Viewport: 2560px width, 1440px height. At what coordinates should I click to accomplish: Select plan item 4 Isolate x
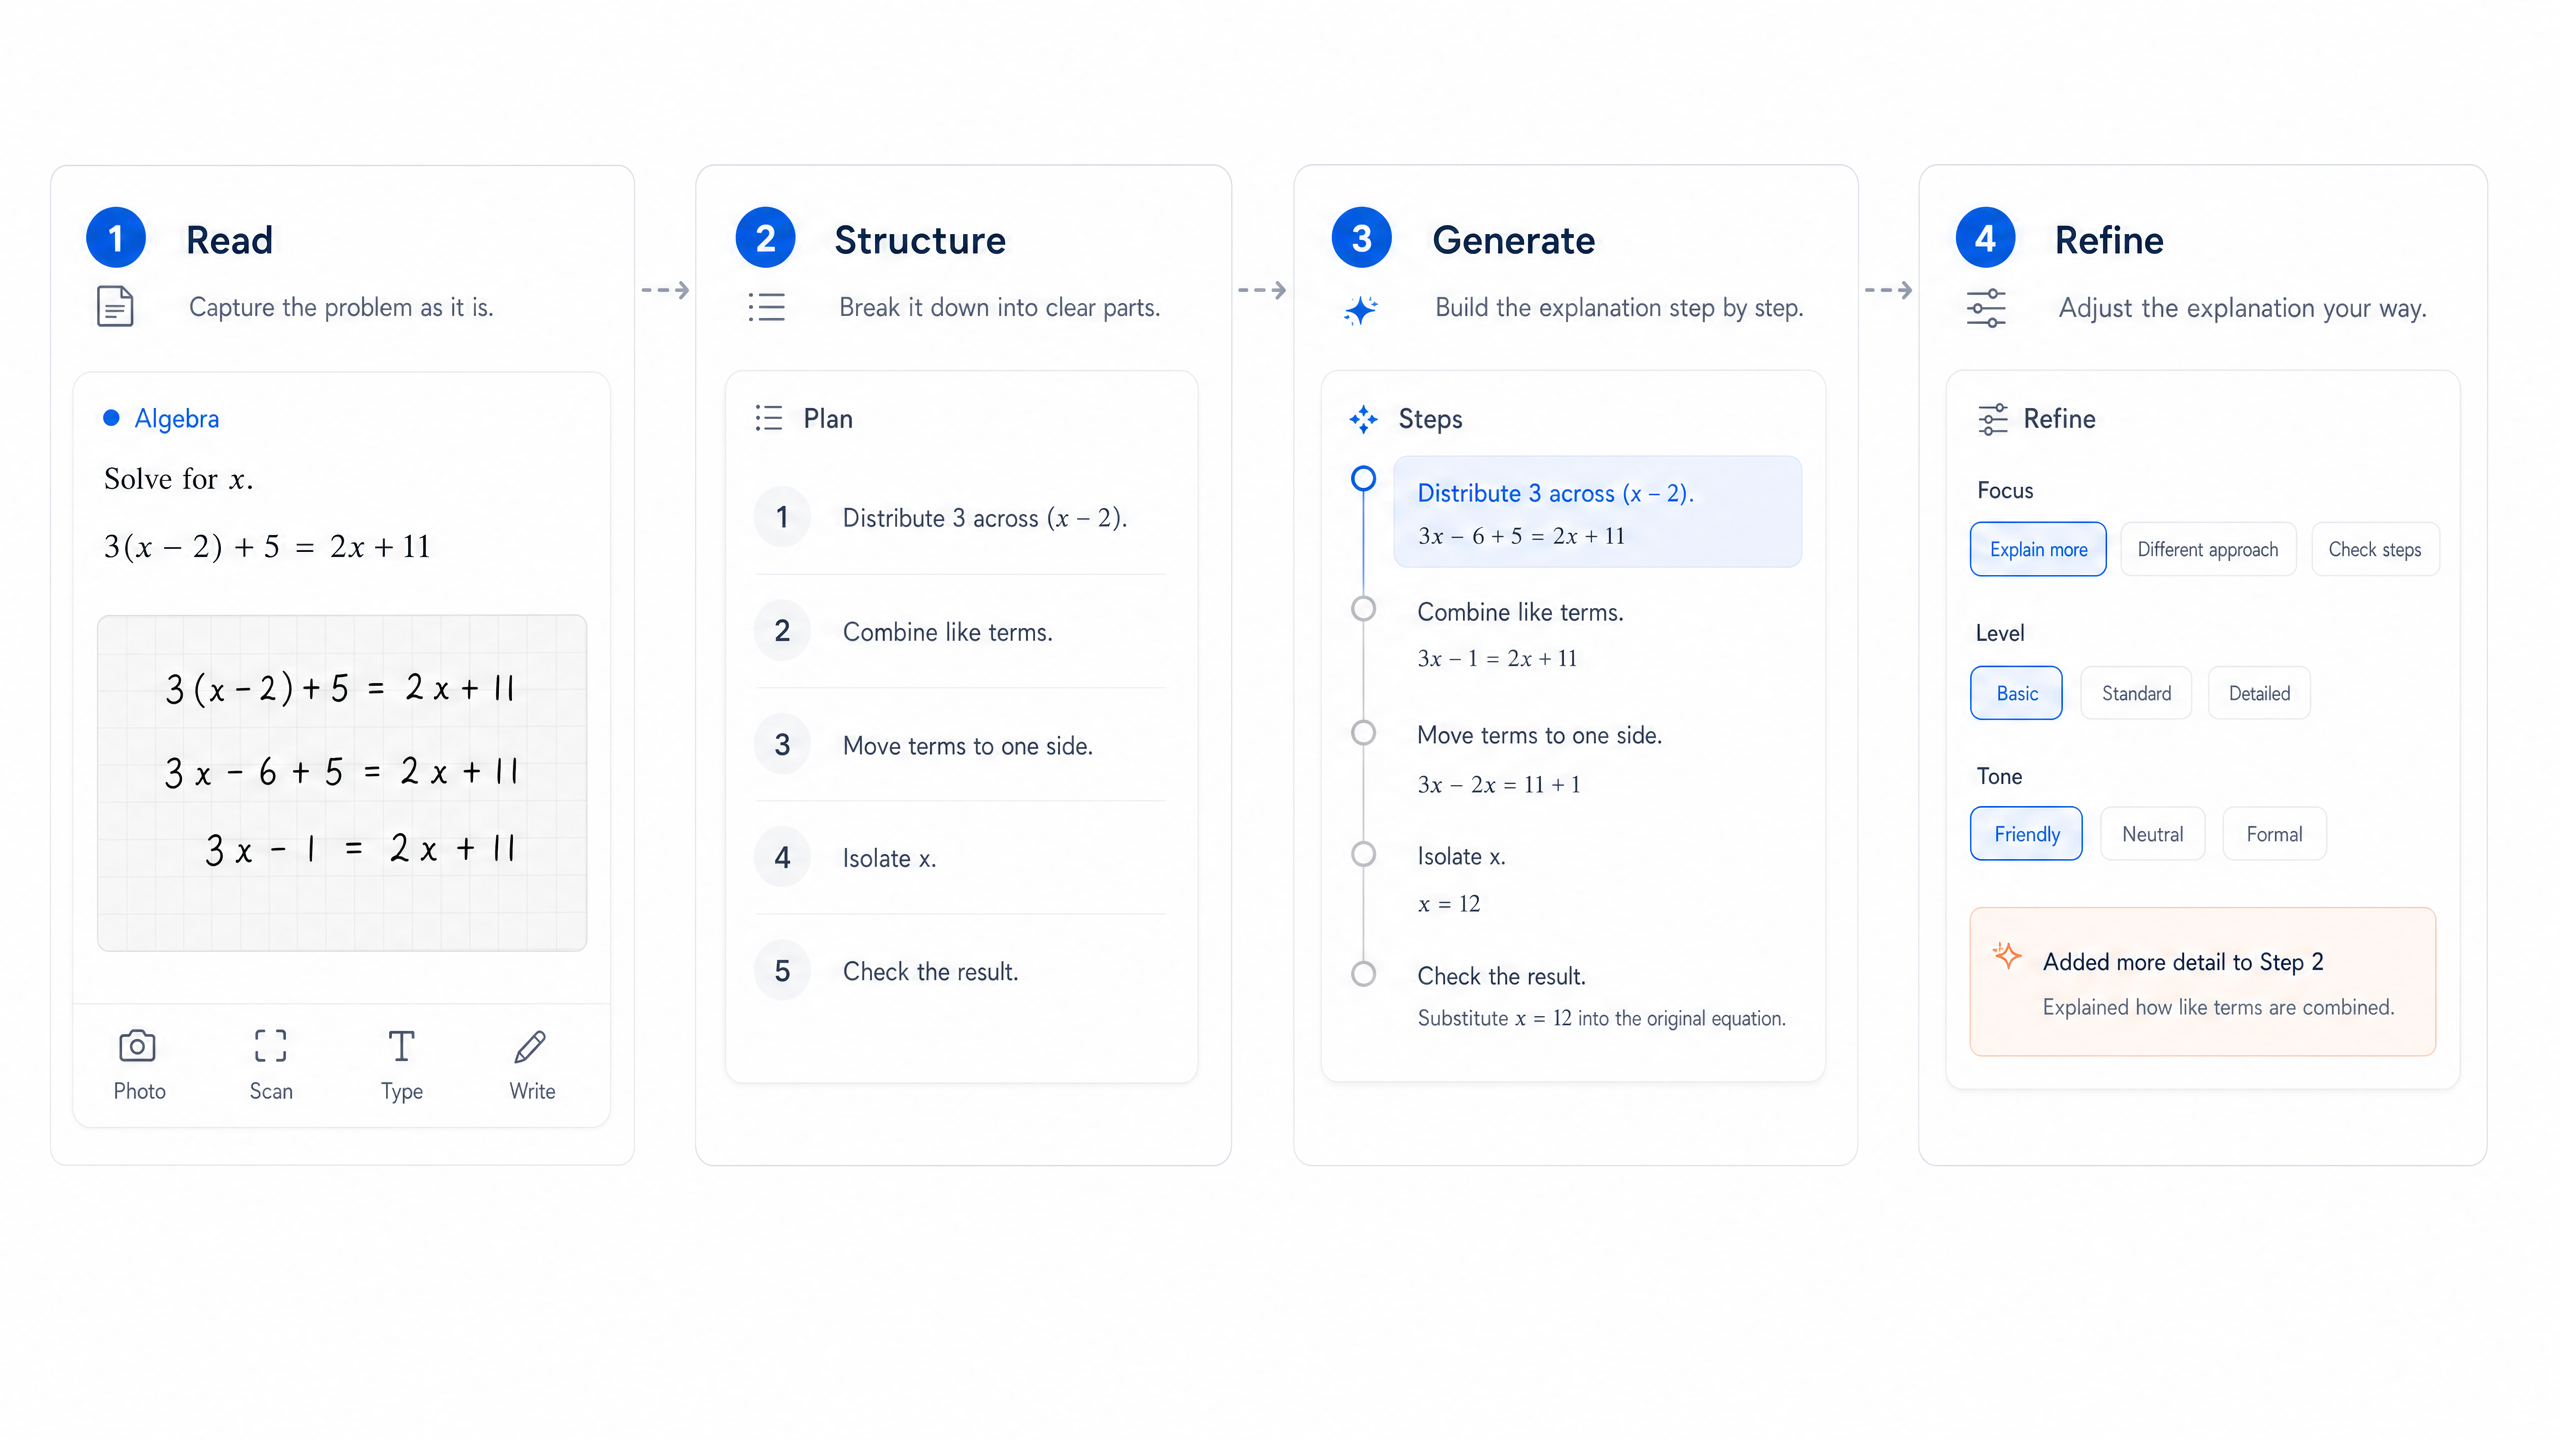pyautogui.click(x=960, y=858)
